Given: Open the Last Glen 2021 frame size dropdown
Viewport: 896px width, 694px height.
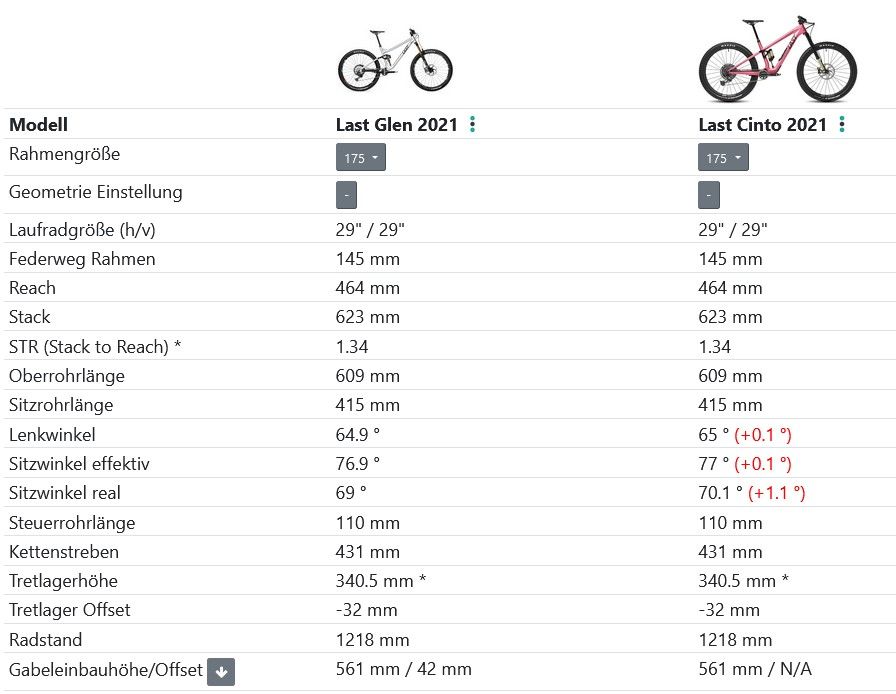Looking at the screenshot, I should point(360,158).
